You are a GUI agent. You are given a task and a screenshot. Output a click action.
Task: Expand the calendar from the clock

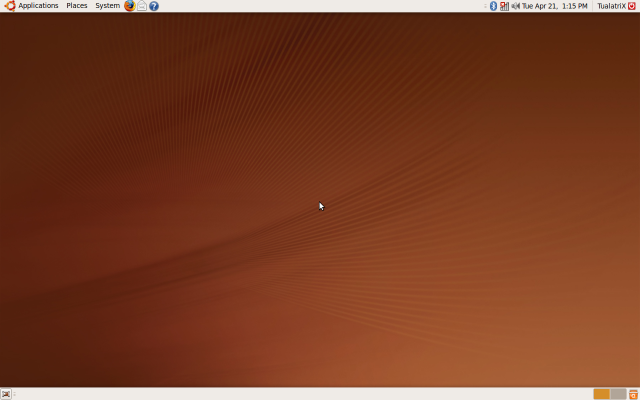(554, 6)
